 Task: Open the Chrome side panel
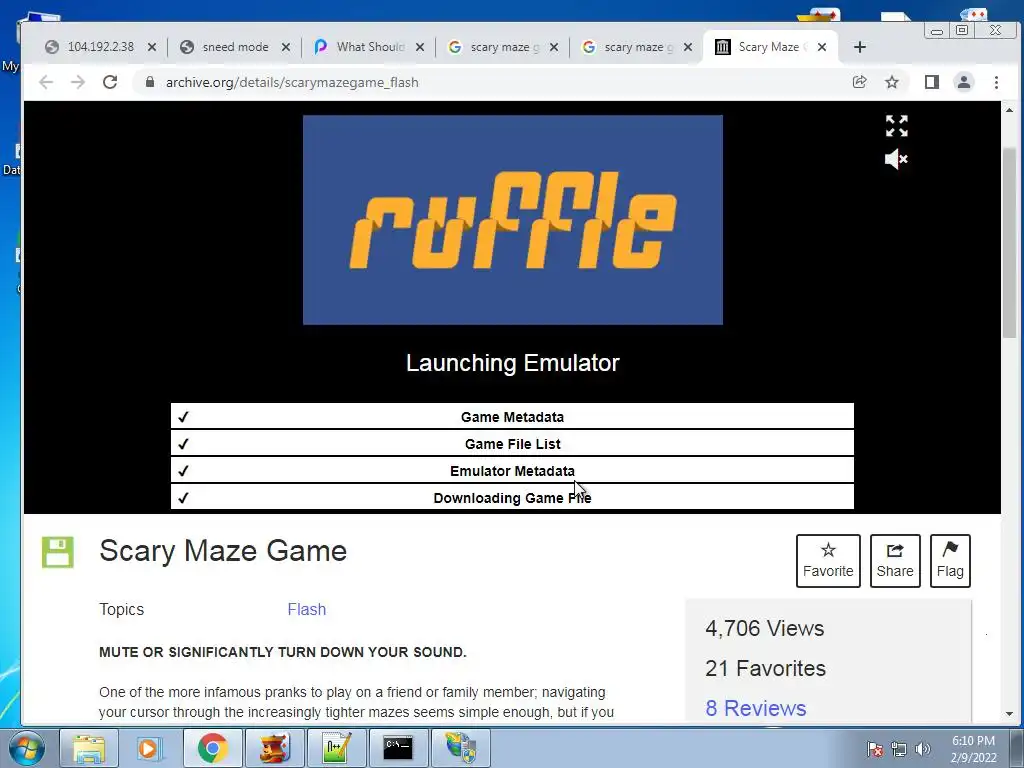[x=931, y=82]
